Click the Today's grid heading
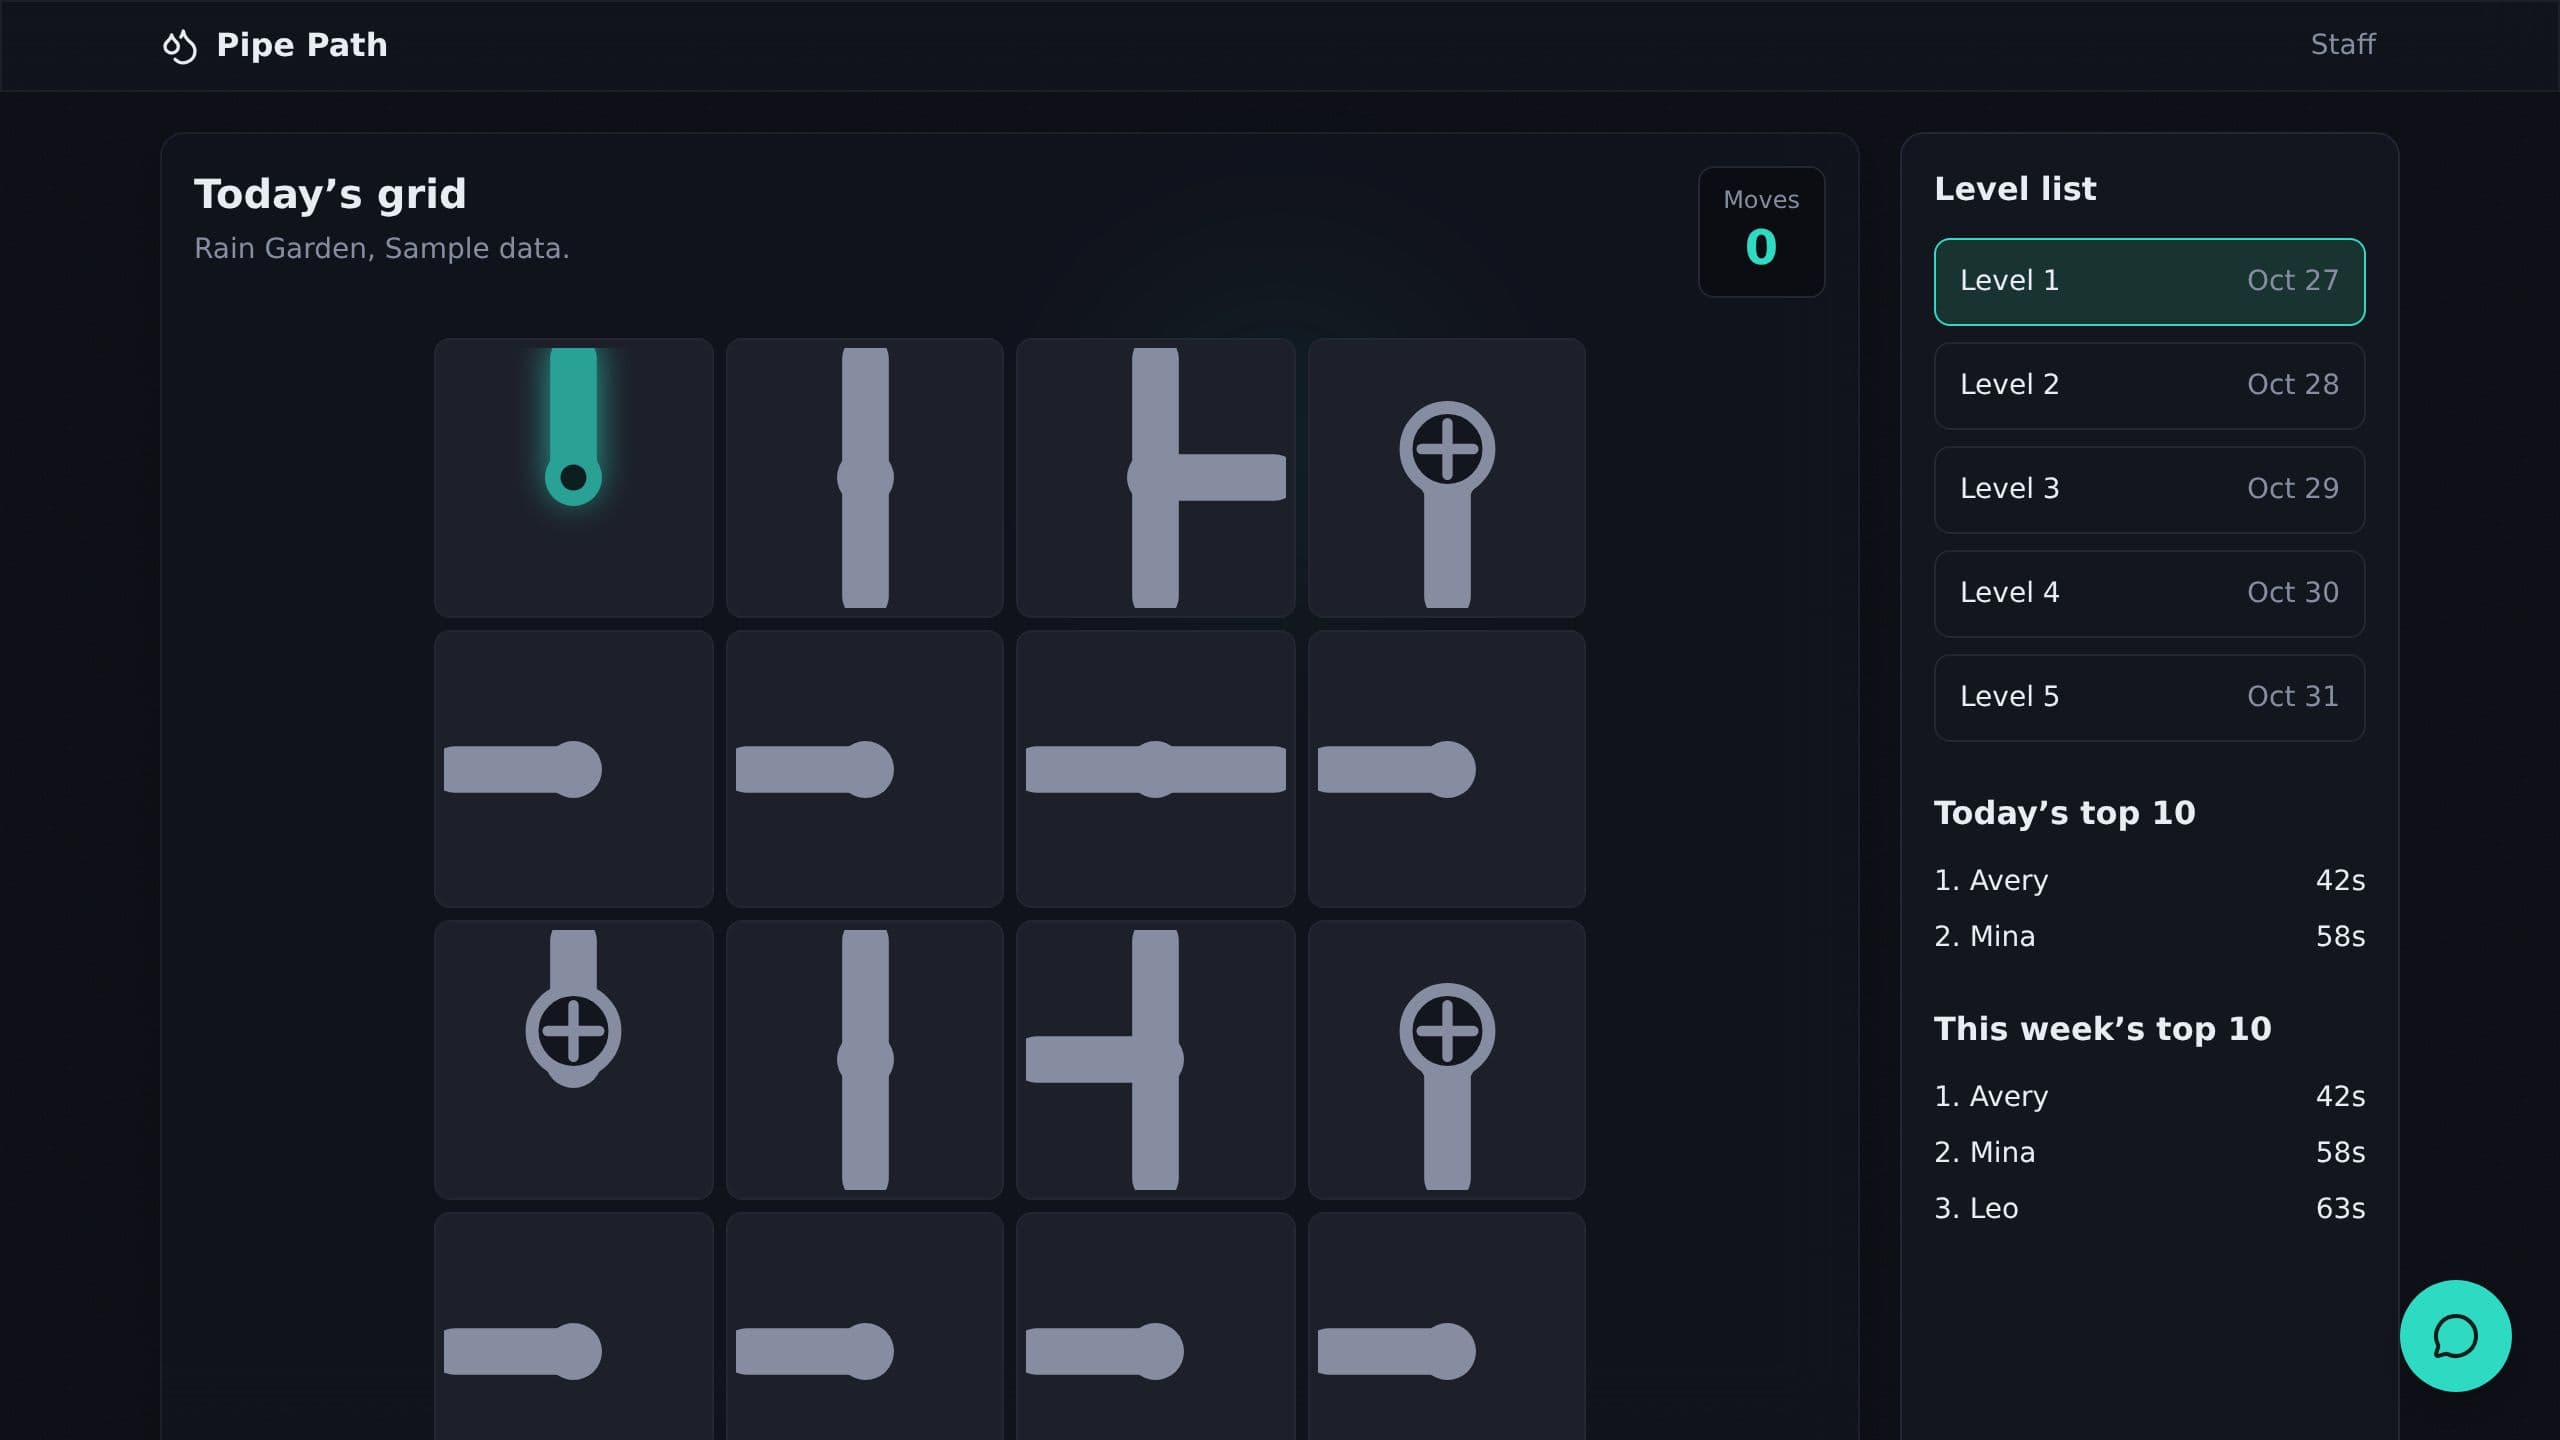The width and height of the screenshot is (2560, 1440). coord(330,194)
